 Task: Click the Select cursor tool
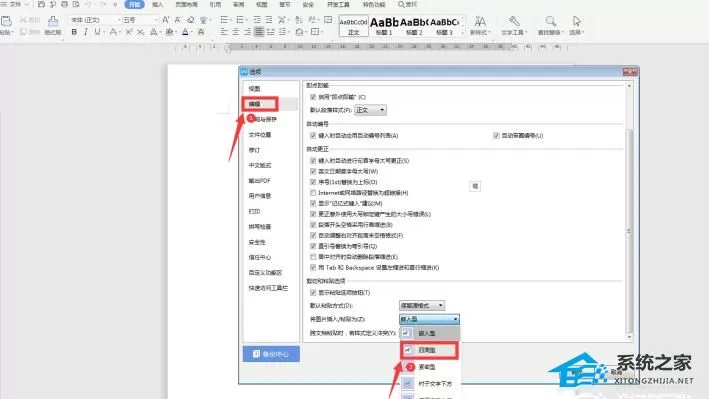pyautogui.click(x=576, y=25)
